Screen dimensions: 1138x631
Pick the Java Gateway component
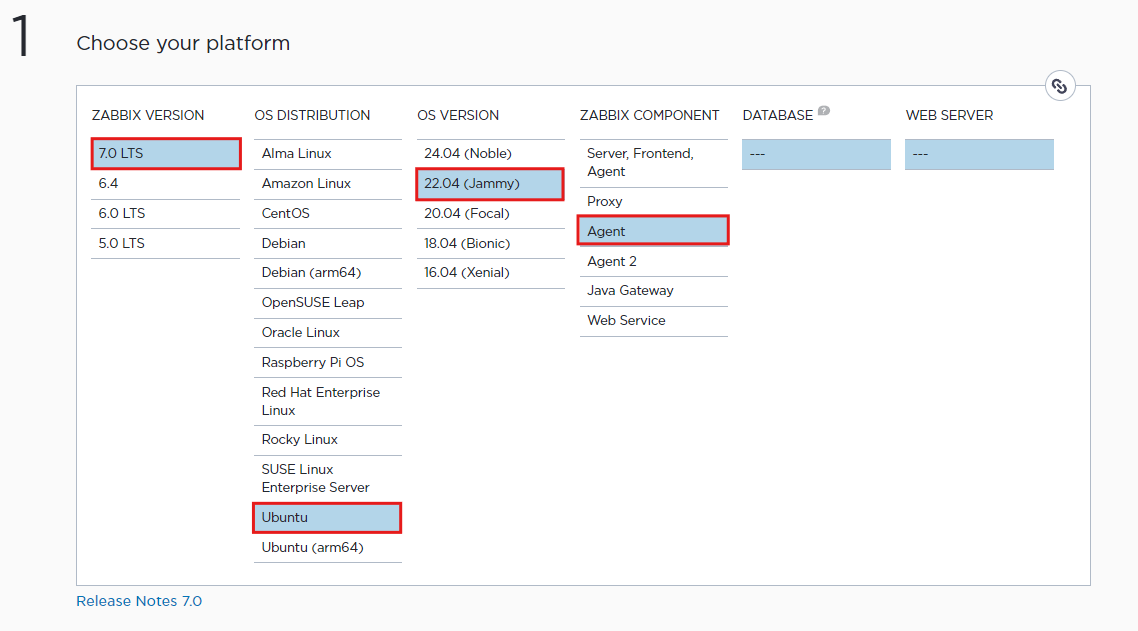coord(654,291)
